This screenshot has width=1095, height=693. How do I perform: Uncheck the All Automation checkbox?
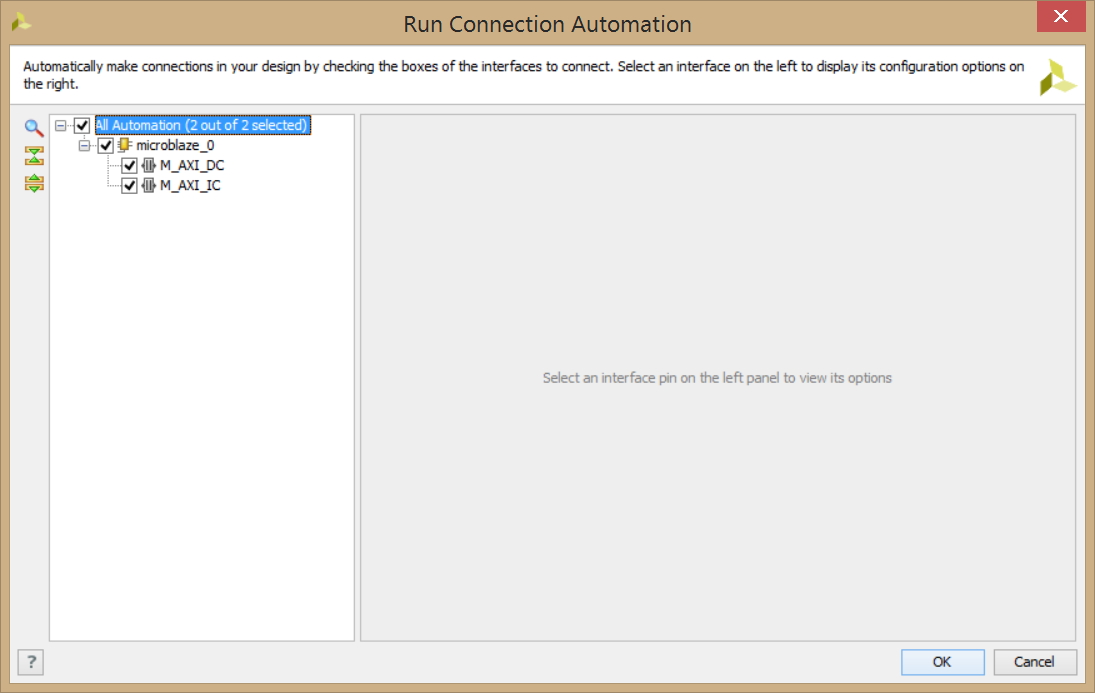(x=82, y=126)
